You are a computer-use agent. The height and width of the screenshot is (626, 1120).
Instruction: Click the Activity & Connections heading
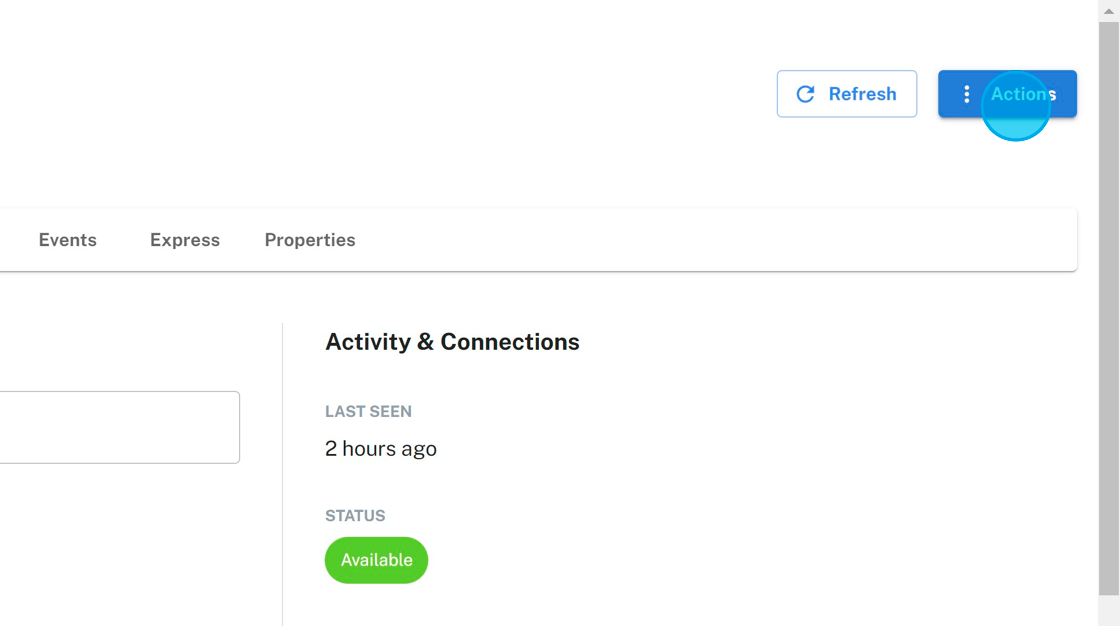pyautogui.click(x=452, y=342)
